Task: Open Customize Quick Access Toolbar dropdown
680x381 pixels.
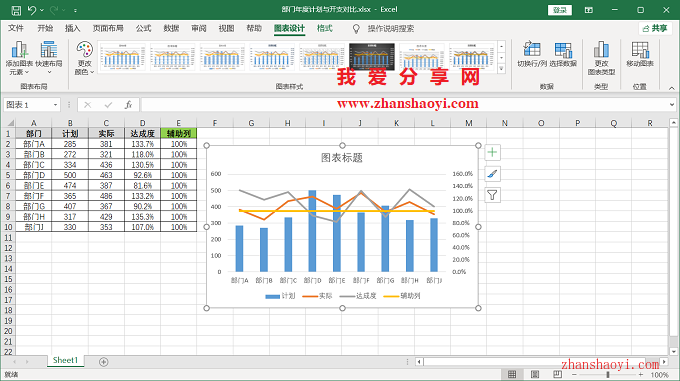Action: click(75, 10)
